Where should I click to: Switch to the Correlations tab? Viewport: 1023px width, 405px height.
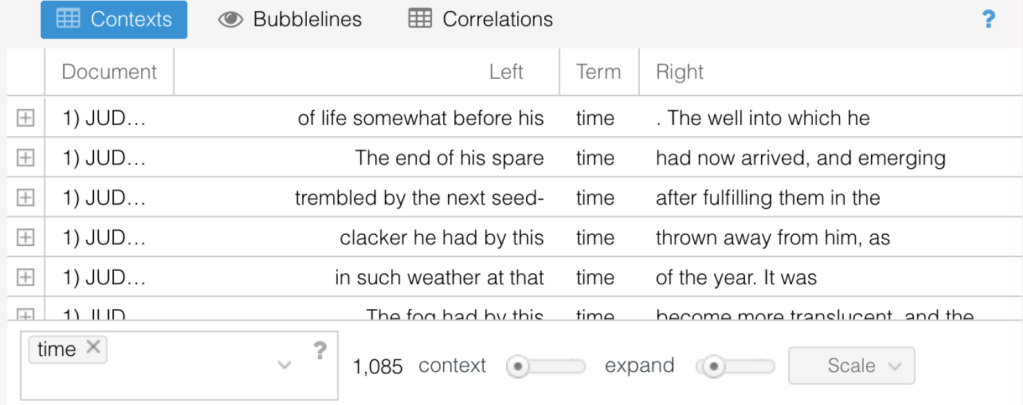[481, 19]
